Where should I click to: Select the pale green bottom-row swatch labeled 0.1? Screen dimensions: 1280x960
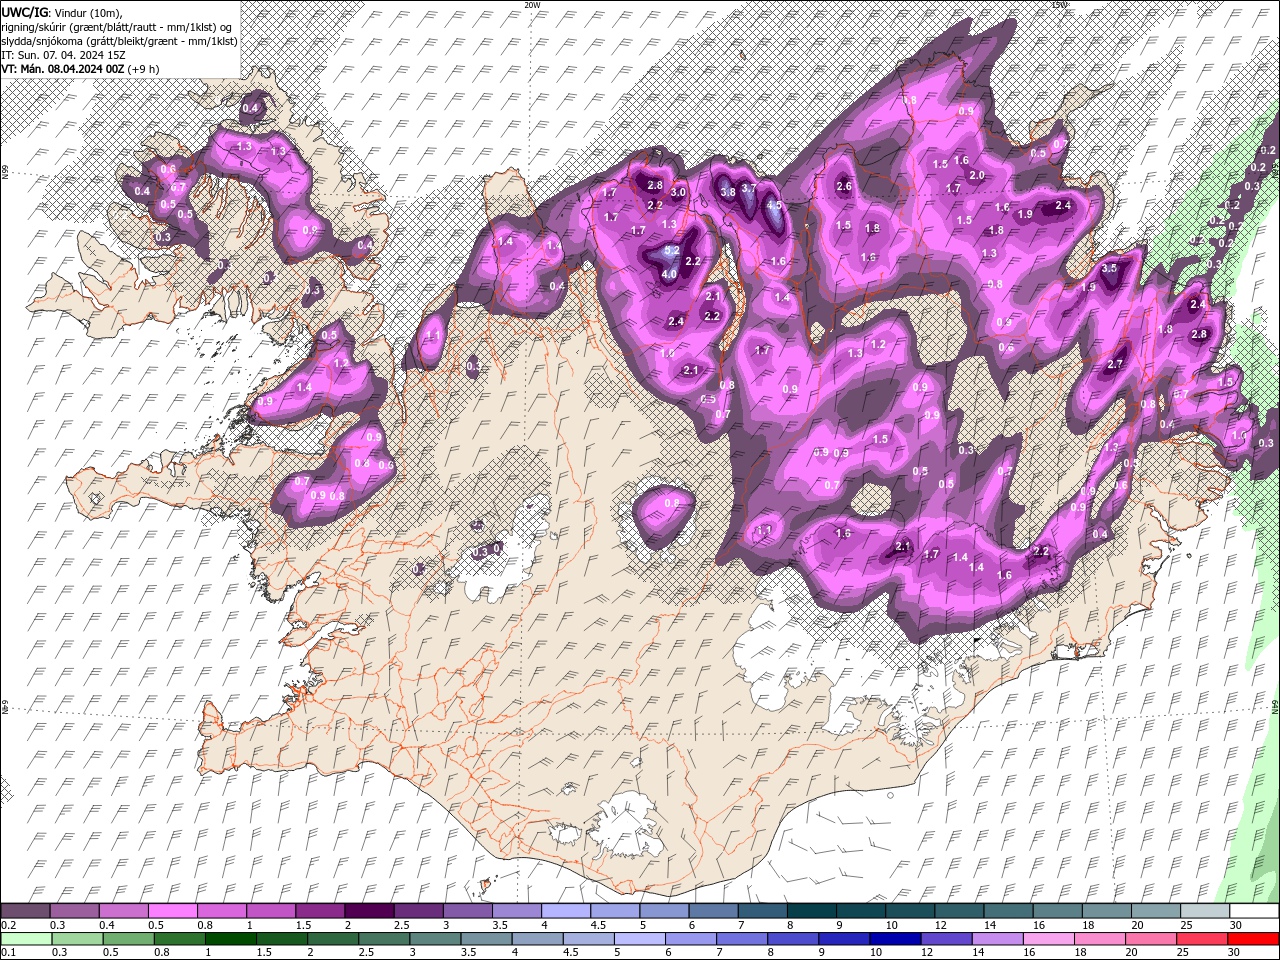click(25, 939)
